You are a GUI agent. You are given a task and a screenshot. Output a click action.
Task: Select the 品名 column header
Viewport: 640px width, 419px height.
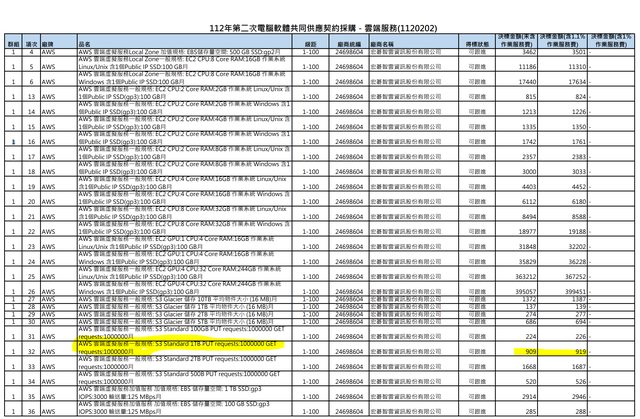86,46
